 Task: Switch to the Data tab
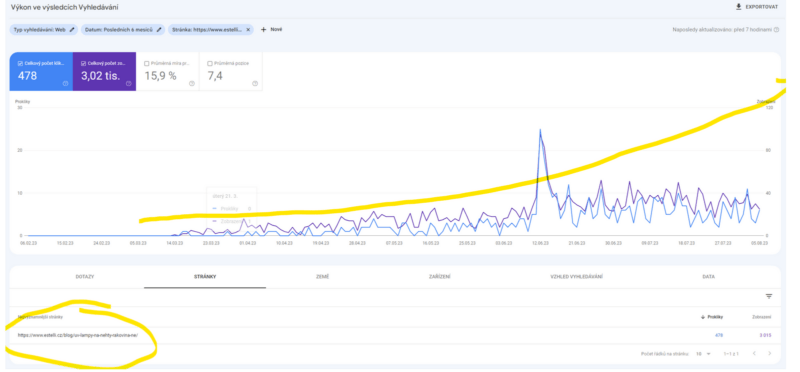(708, 277)
